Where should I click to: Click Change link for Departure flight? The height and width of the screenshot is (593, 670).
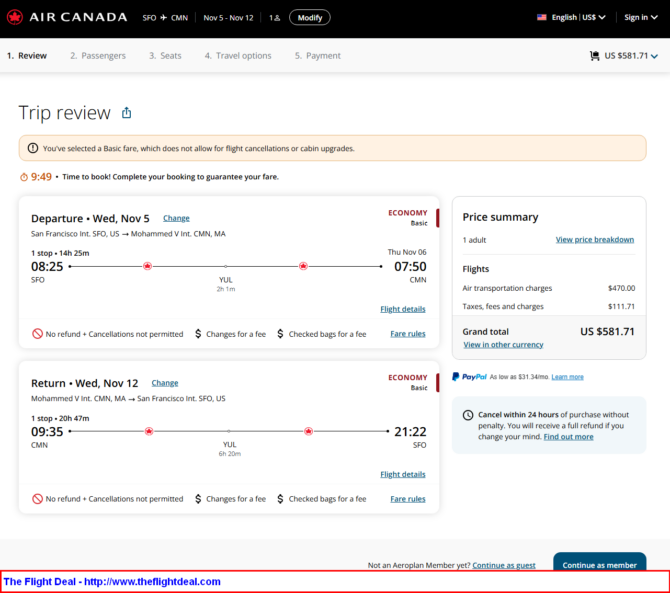[x=176, y=218]
